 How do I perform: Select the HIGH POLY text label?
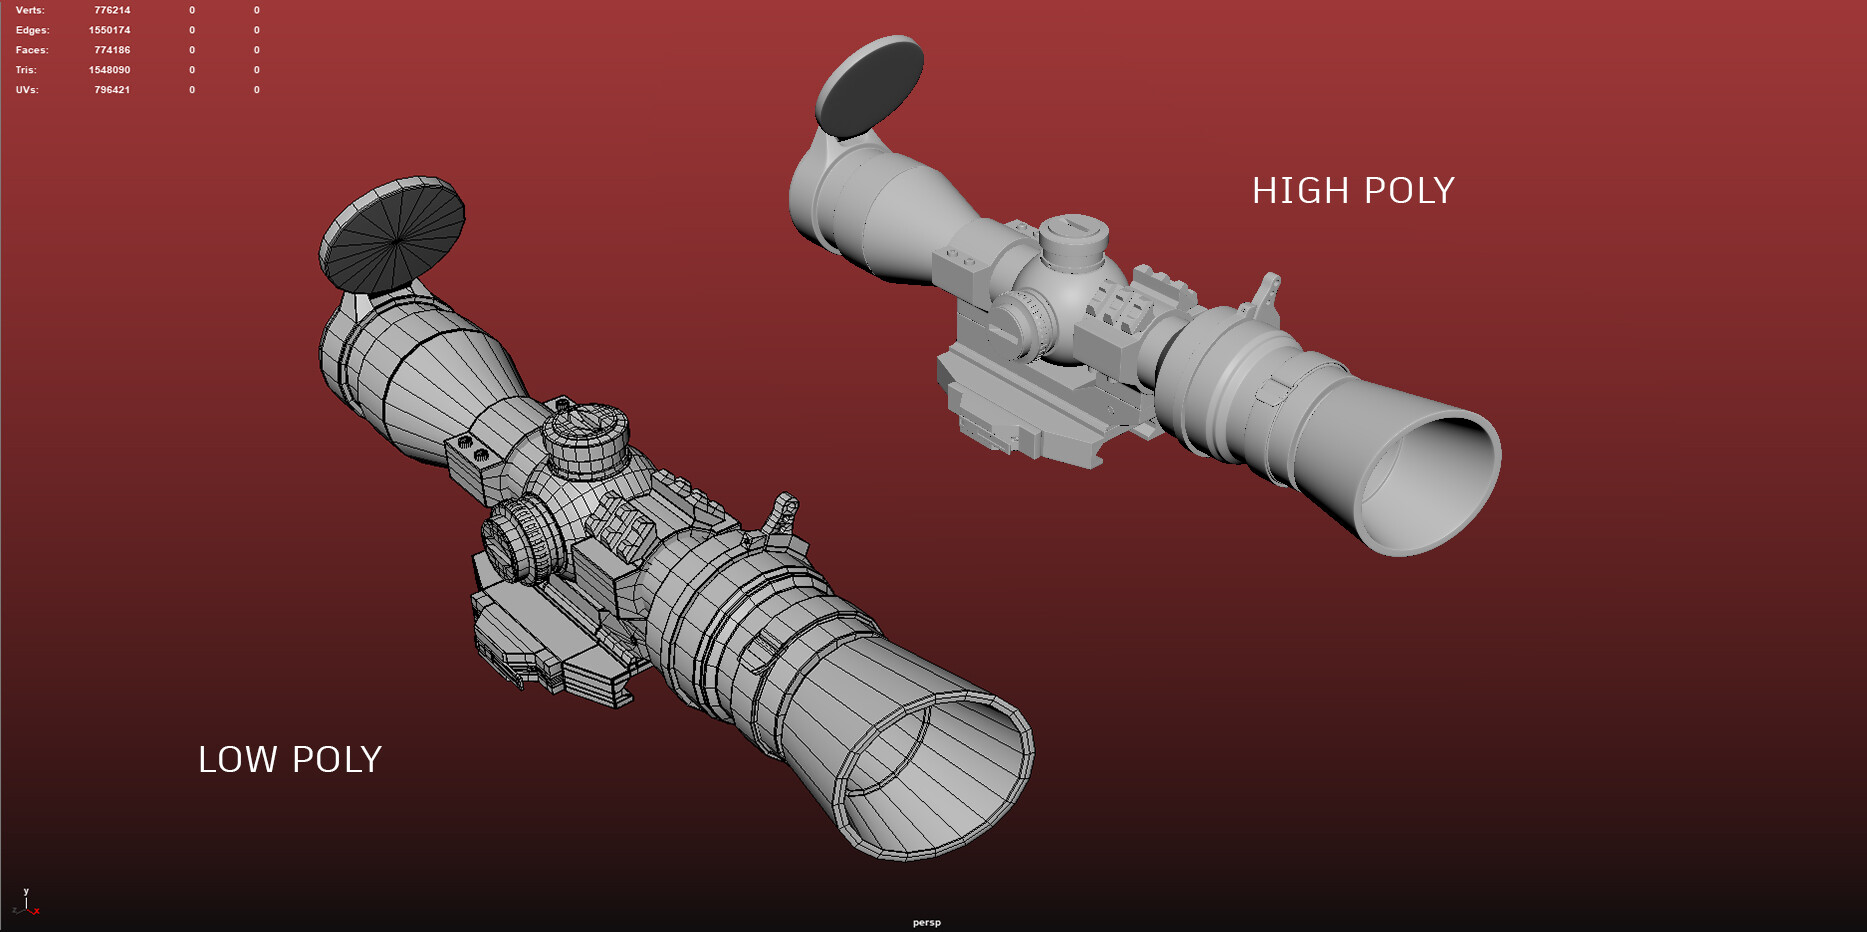pyautogui.click(x=1354, y=188)
